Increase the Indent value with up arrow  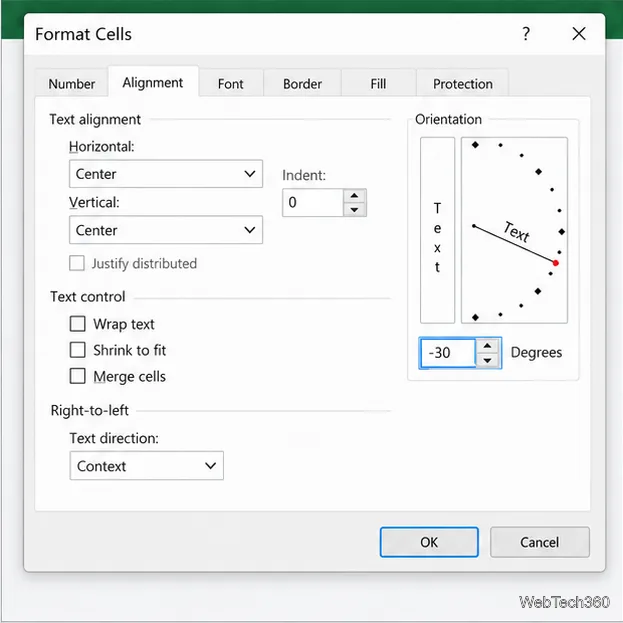[x=354, y=196]
